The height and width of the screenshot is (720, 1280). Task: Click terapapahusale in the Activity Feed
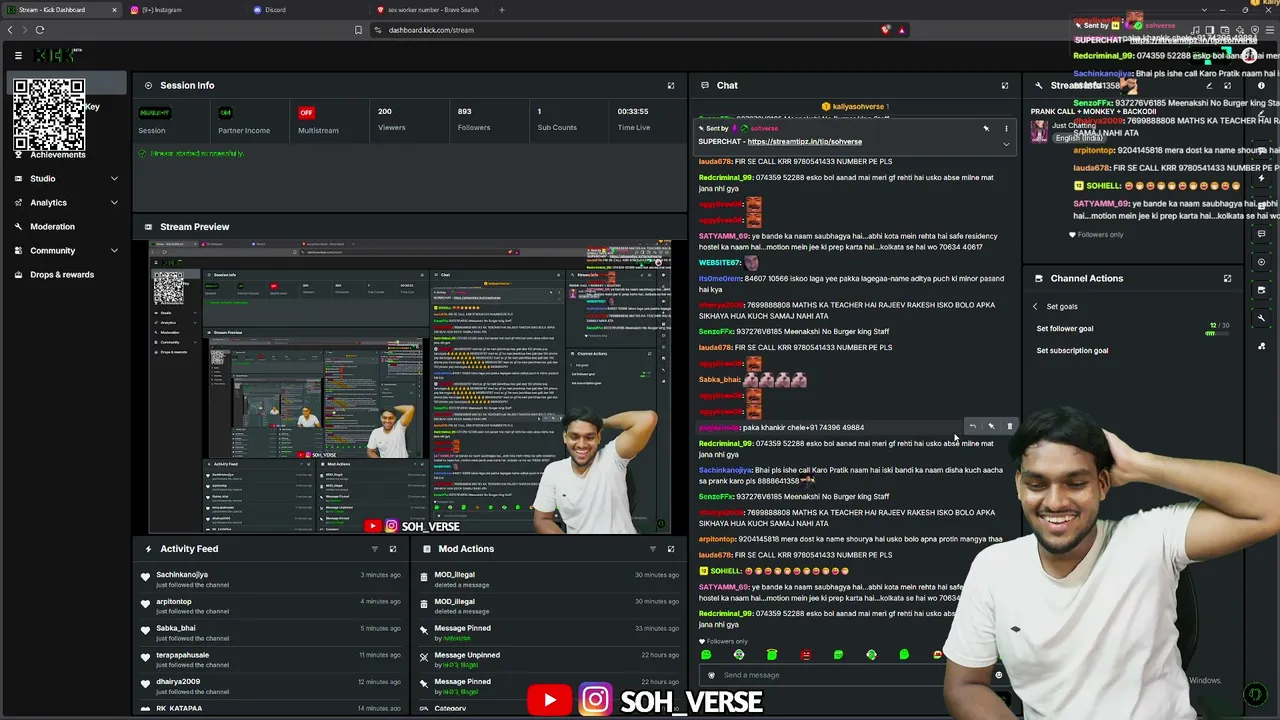click(183, 655)
